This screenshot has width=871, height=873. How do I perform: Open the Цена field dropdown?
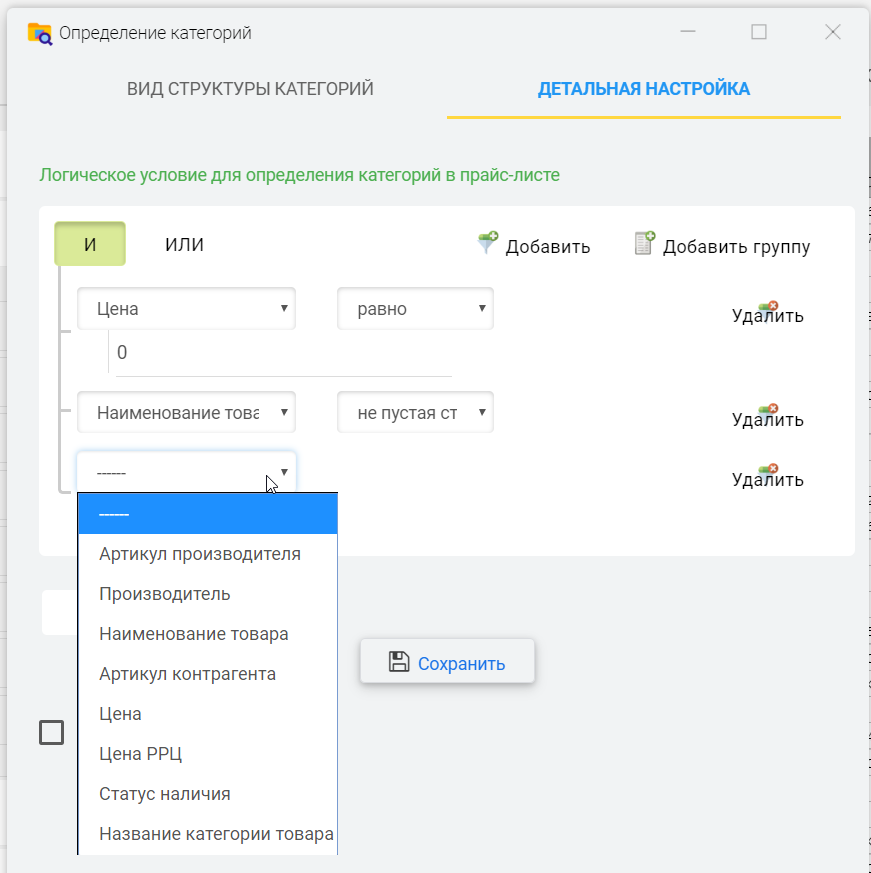pos(186,309)
